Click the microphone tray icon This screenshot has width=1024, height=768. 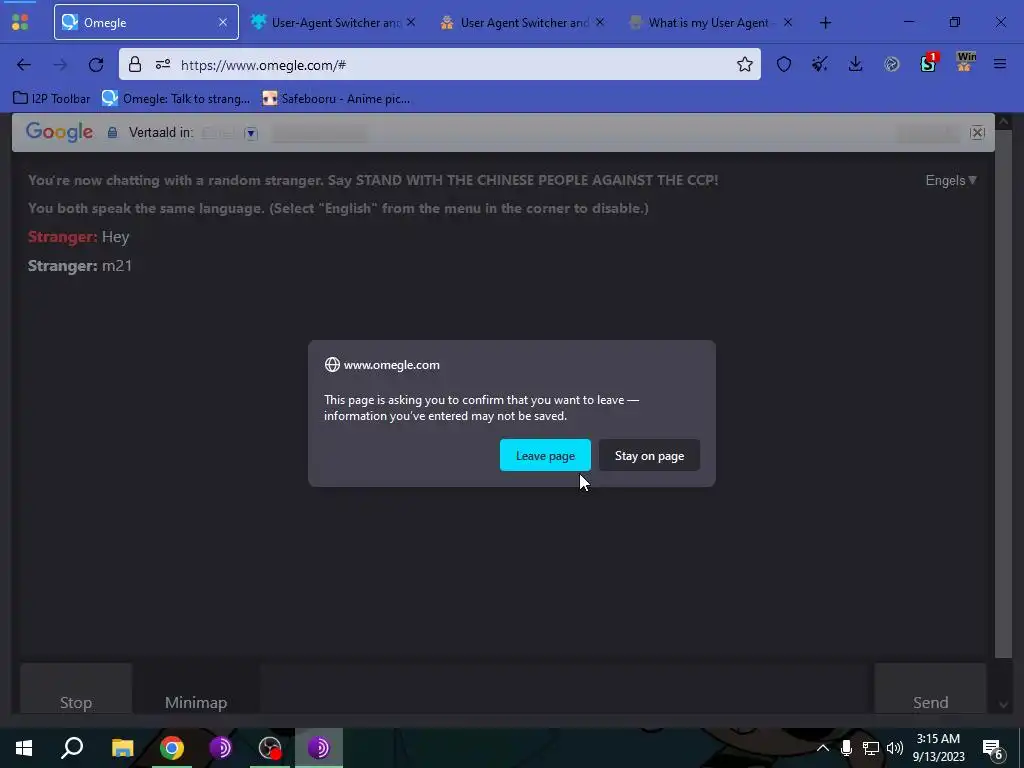(846, 748)
